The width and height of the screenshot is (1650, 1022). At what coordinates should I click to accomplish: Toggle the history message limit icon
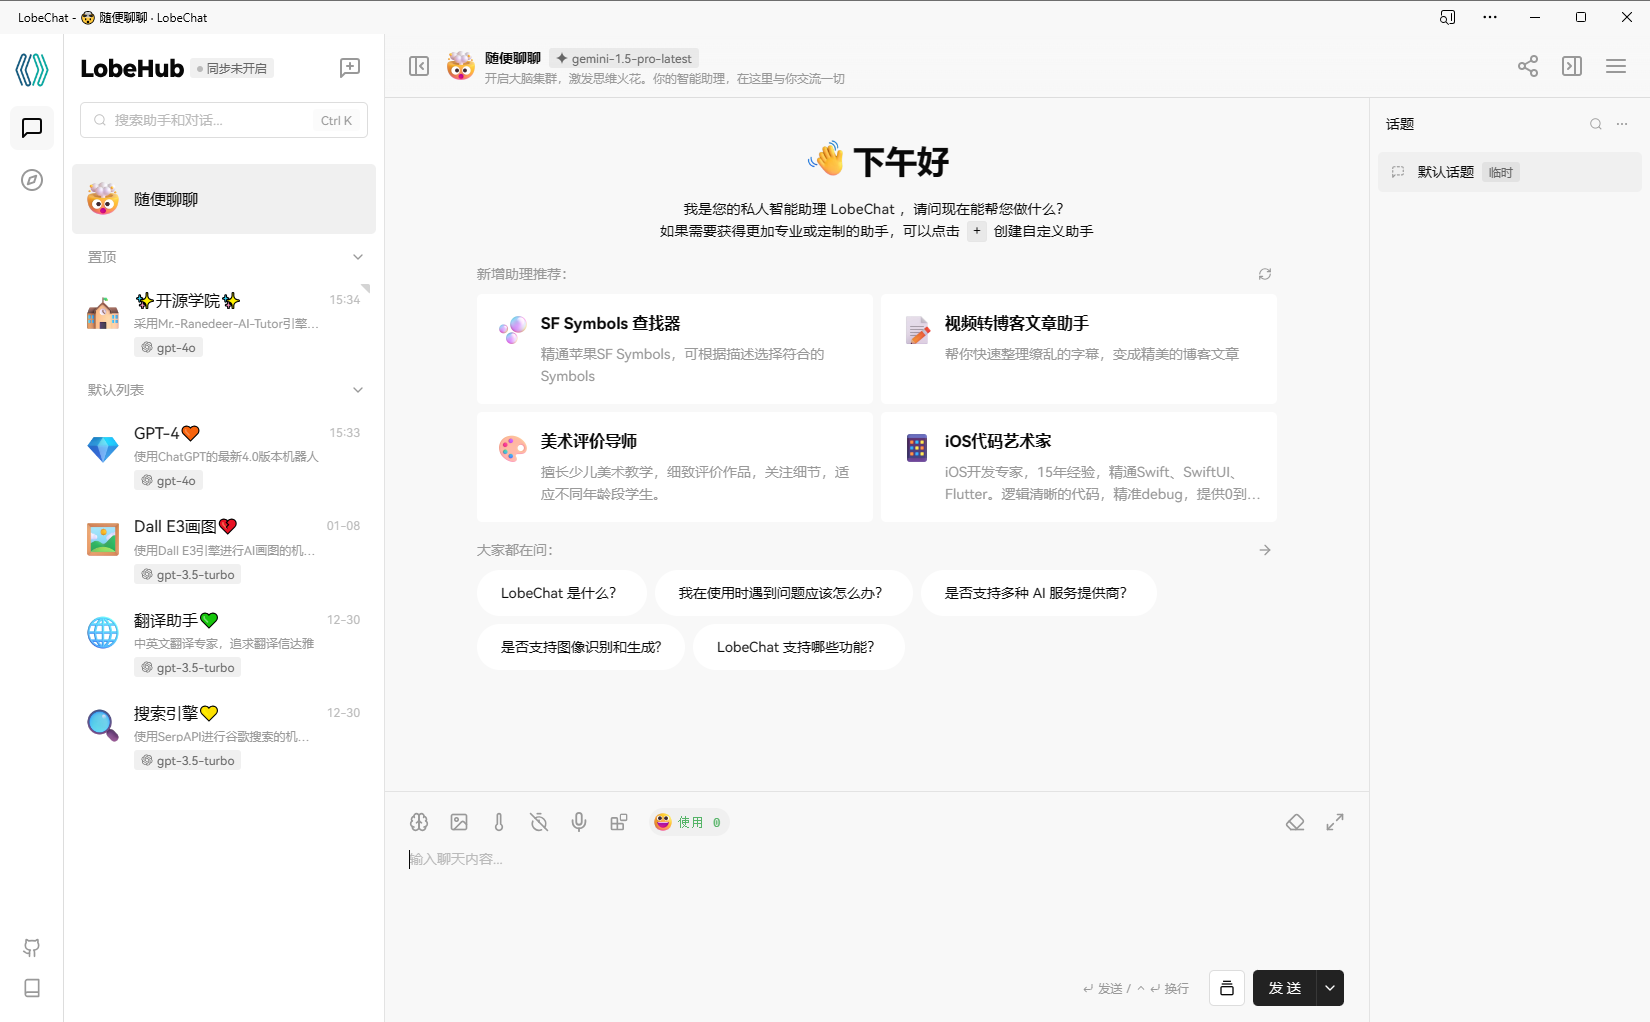[539, 822]
